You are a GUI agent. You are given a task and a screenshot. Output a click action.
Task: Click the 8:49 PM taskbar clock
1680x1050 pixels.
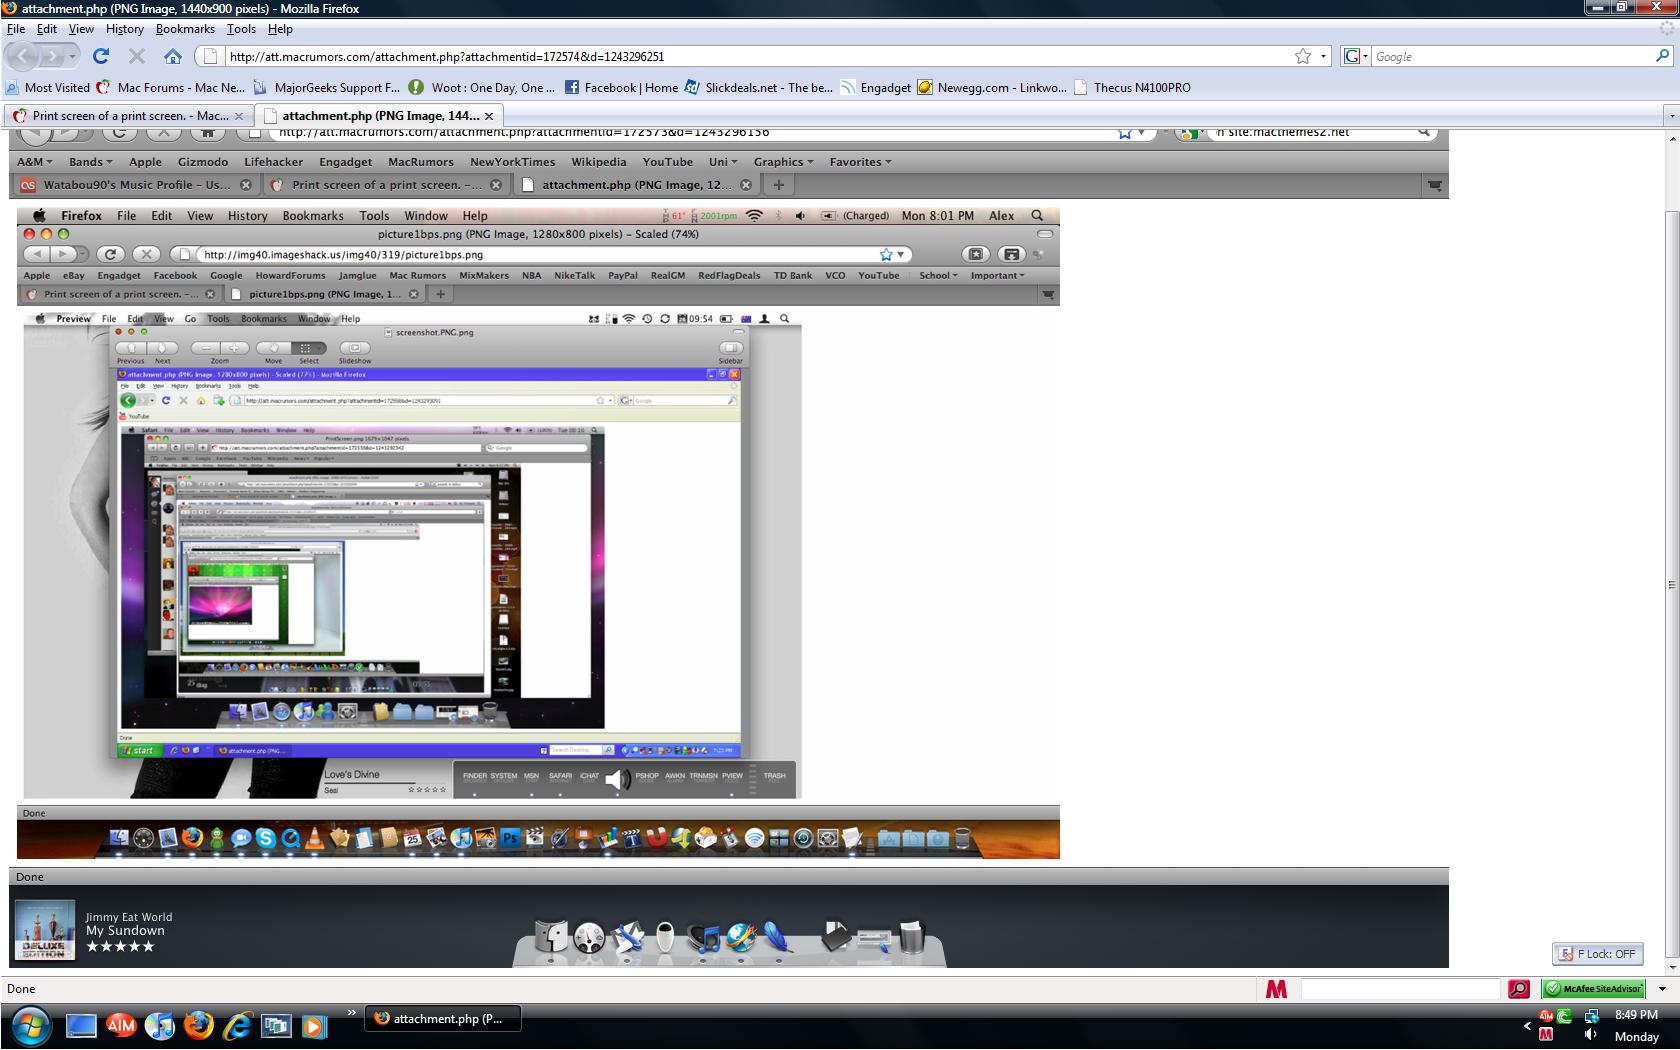pos(1636,1015)
